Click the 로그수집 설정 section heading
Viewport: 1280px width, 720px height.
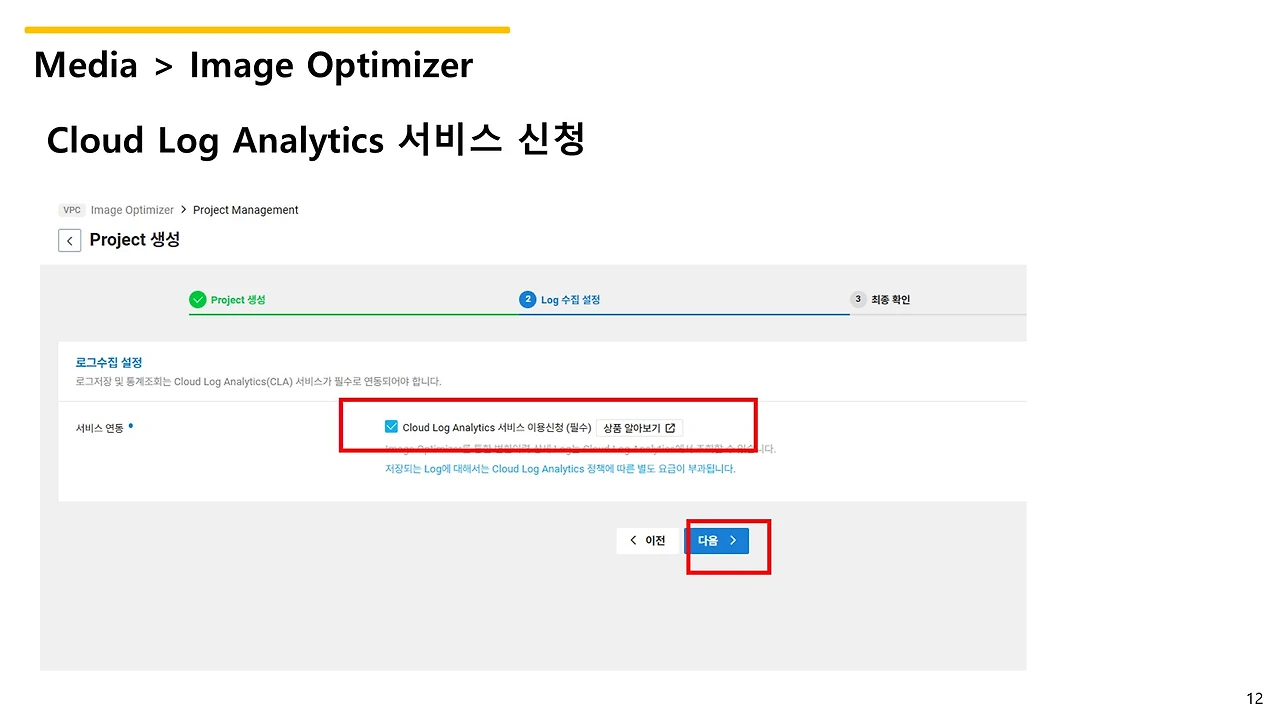coord(109,362)
